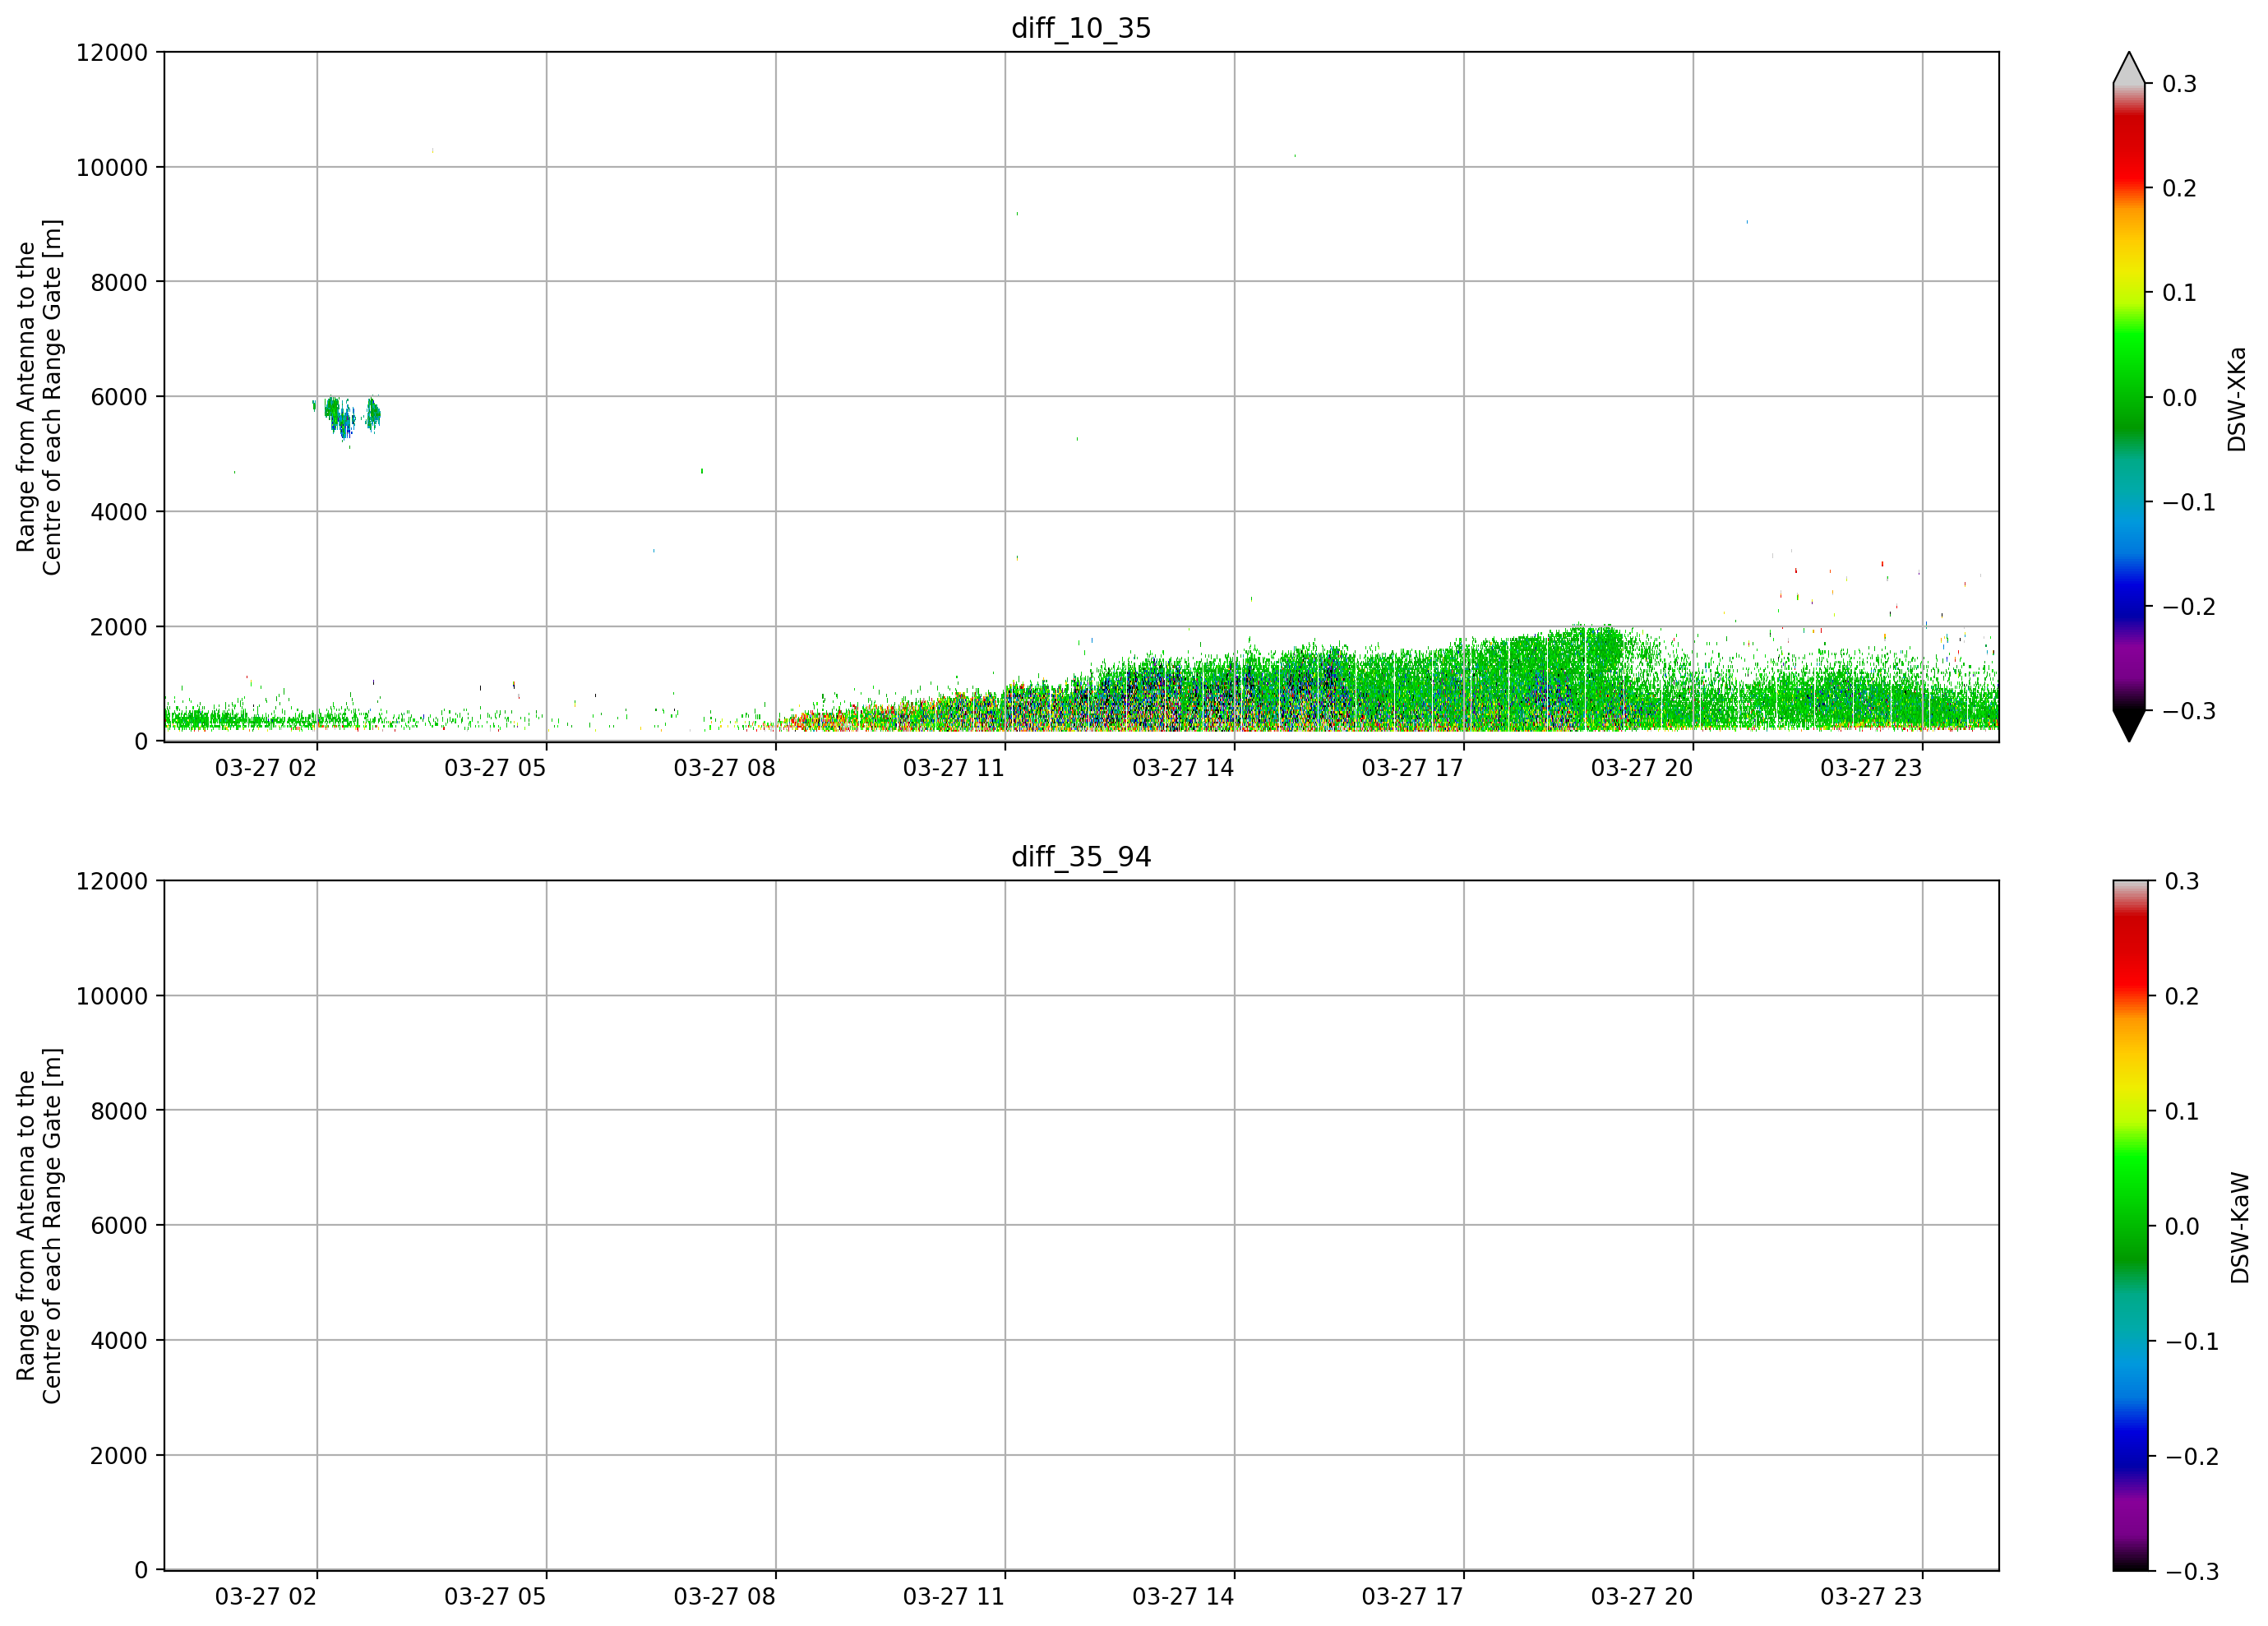Click "03-27 20" tick under diff_10_35 plot
Image resolution: width=2268 pixels, height=1626 pixels.
coord(1642,768)
